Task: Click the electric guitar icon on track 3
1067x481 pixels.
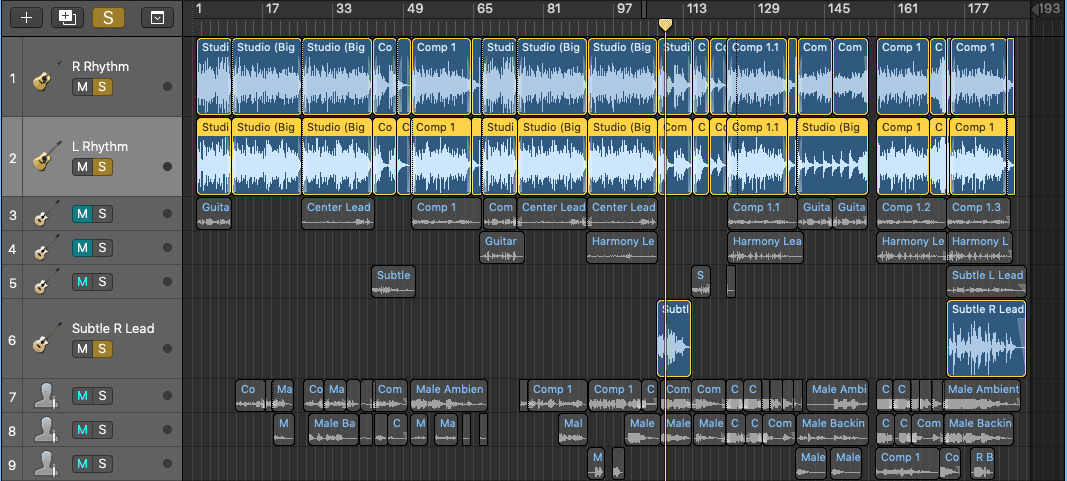Action: [43, 214]
